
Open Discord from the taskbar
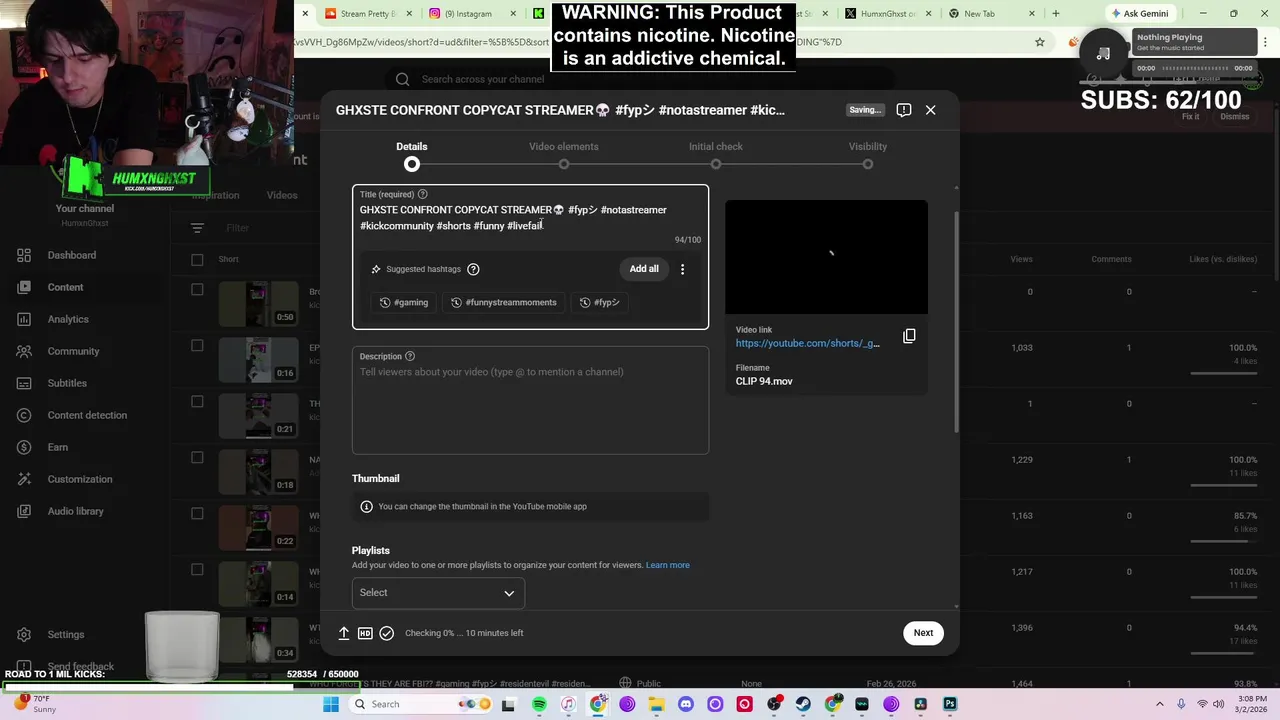point(686,704)
